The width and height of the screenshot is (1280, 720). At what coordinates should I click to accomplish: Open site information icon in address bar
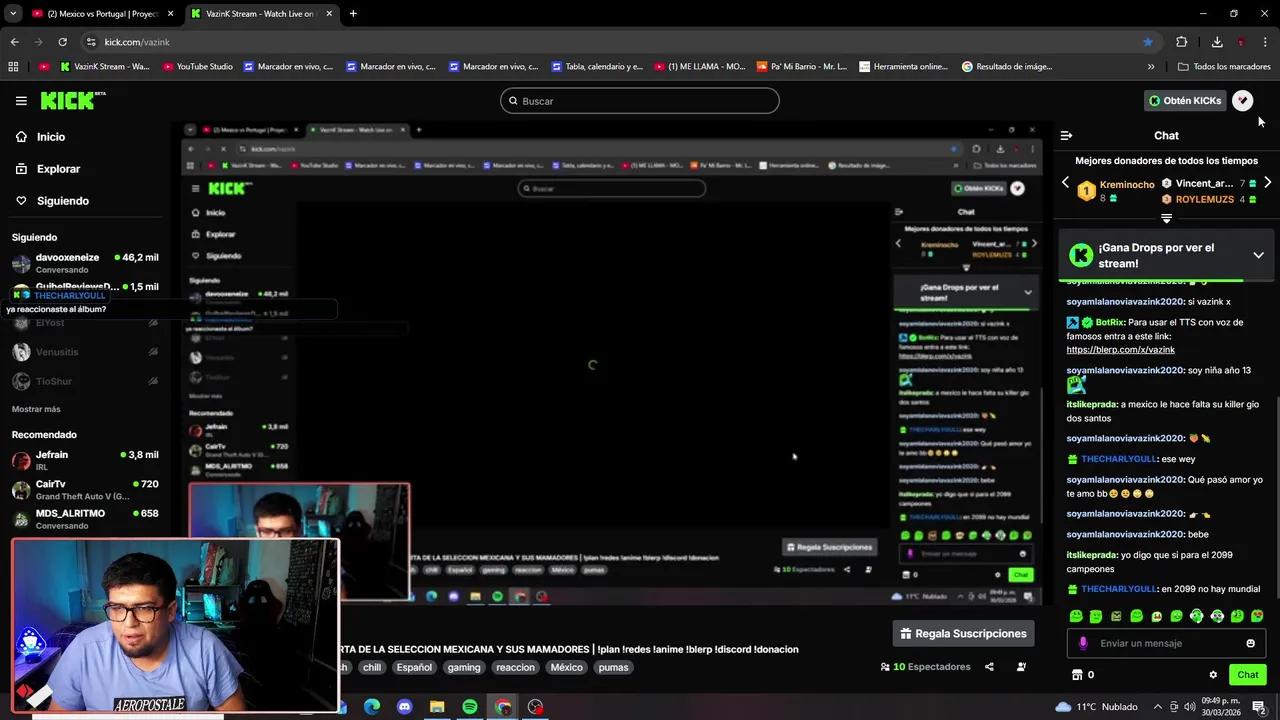pos(91,42)
